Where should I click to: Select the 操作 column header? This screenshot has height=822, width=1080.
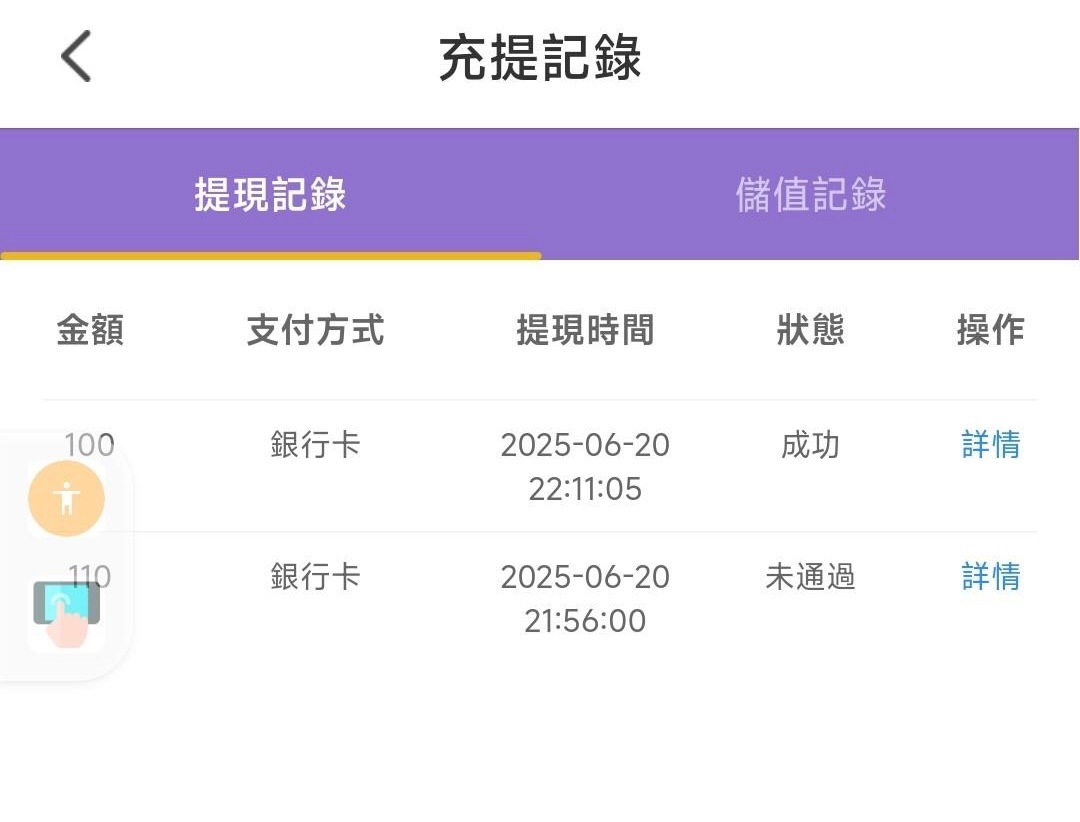(x=990, y=329)
